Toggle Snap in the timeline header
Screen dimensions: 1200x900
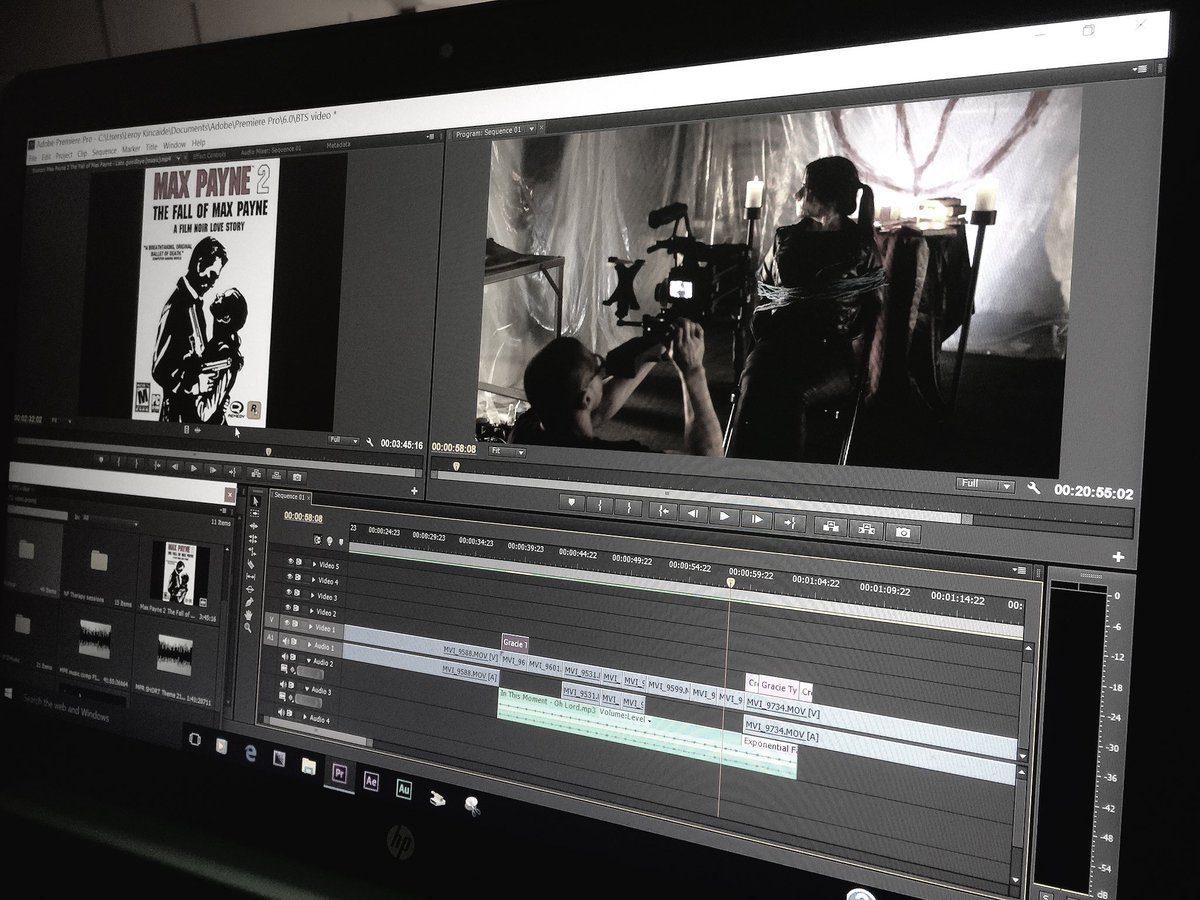317,540
